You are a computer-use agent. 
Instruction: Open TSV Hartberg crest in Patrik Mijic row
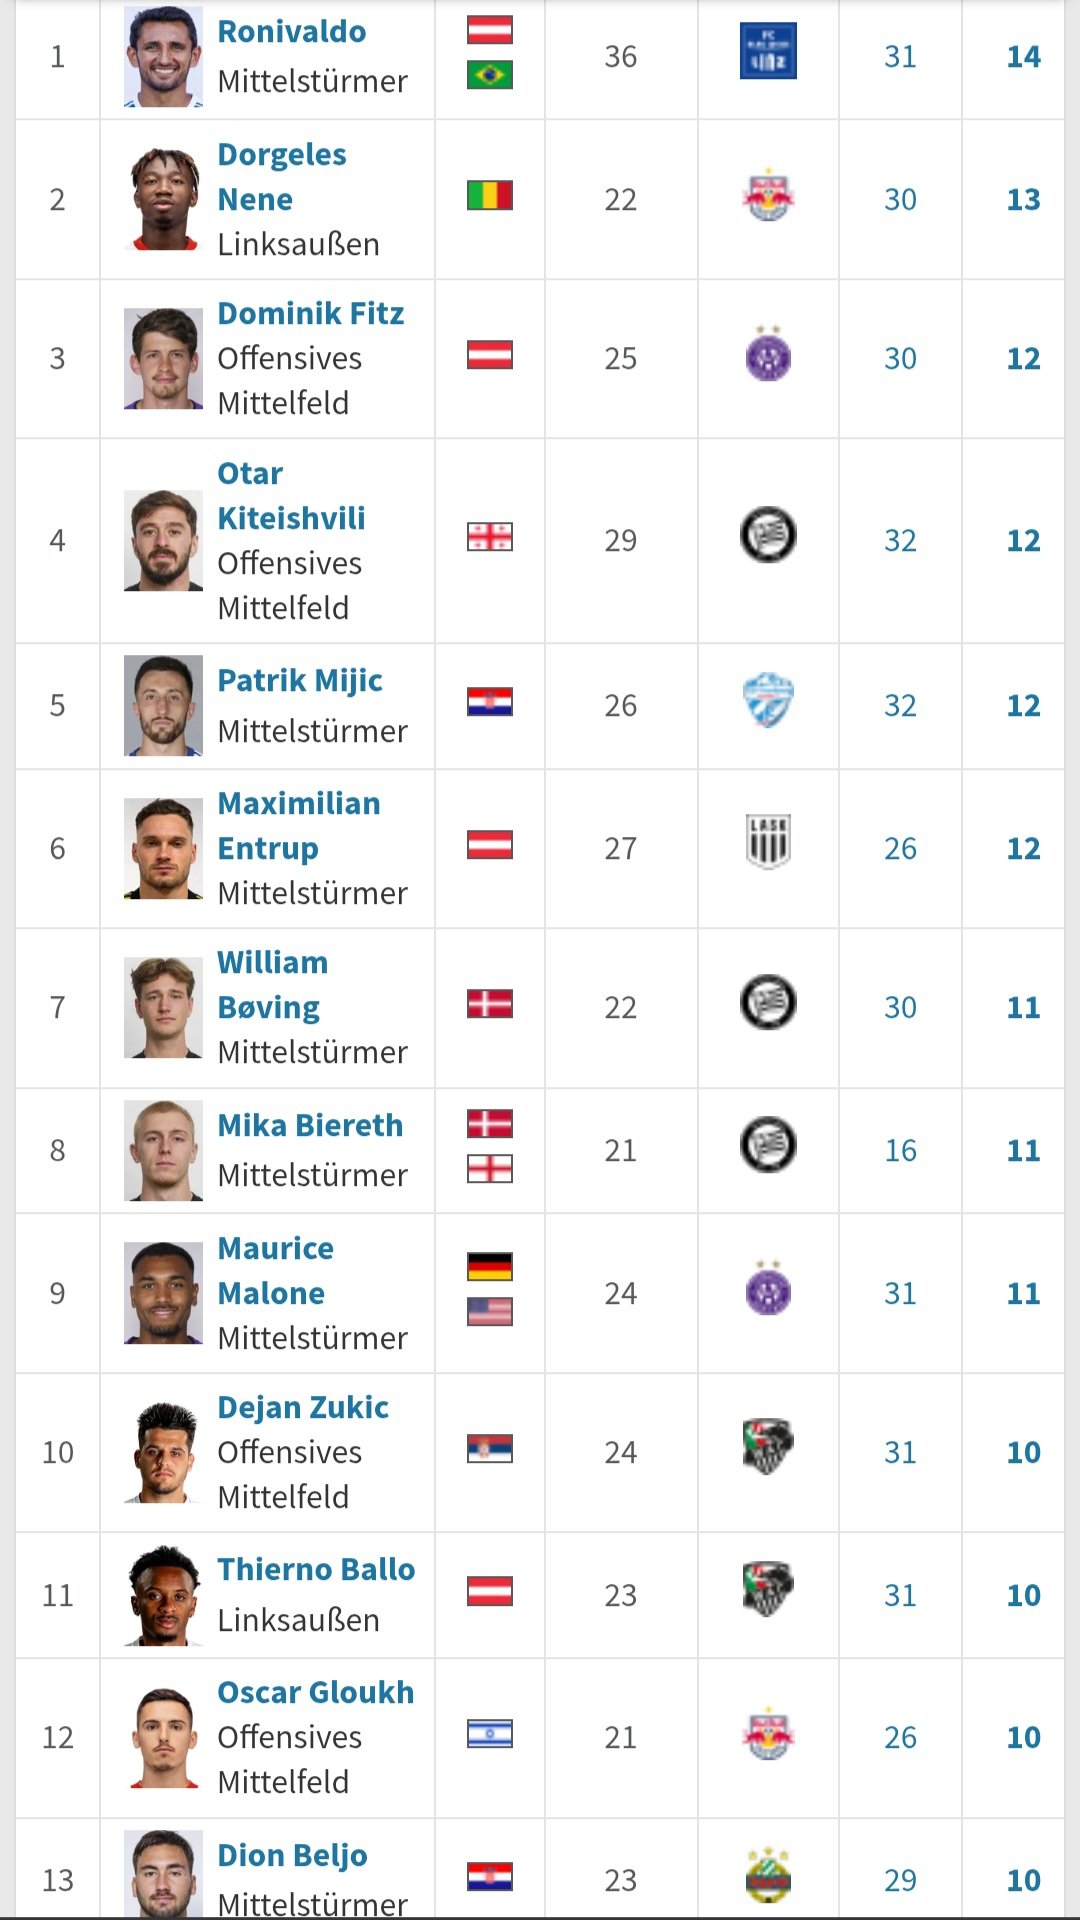(x=768, y=700)
